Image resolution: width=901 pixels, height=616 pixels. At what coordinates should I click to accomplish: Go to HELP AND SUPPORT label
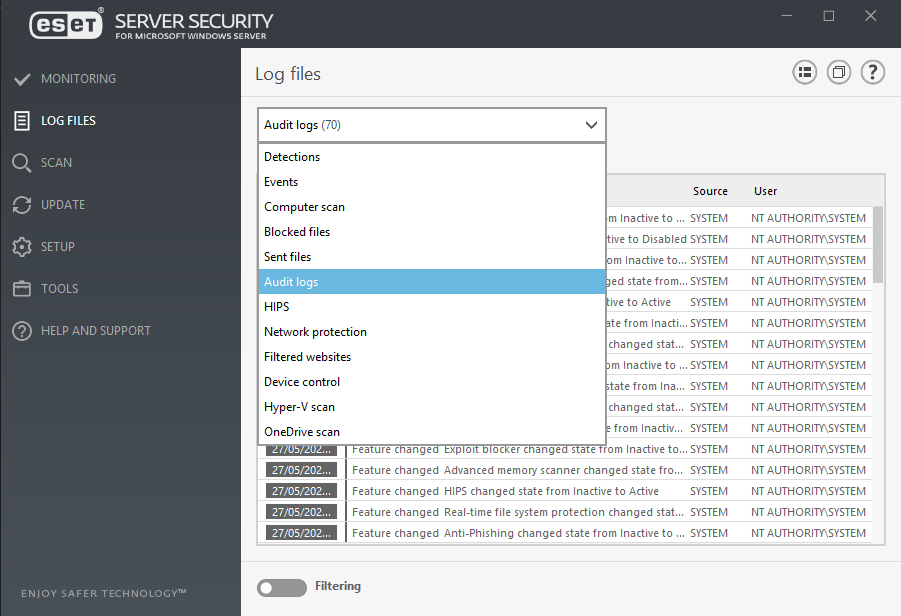(95, 331)
